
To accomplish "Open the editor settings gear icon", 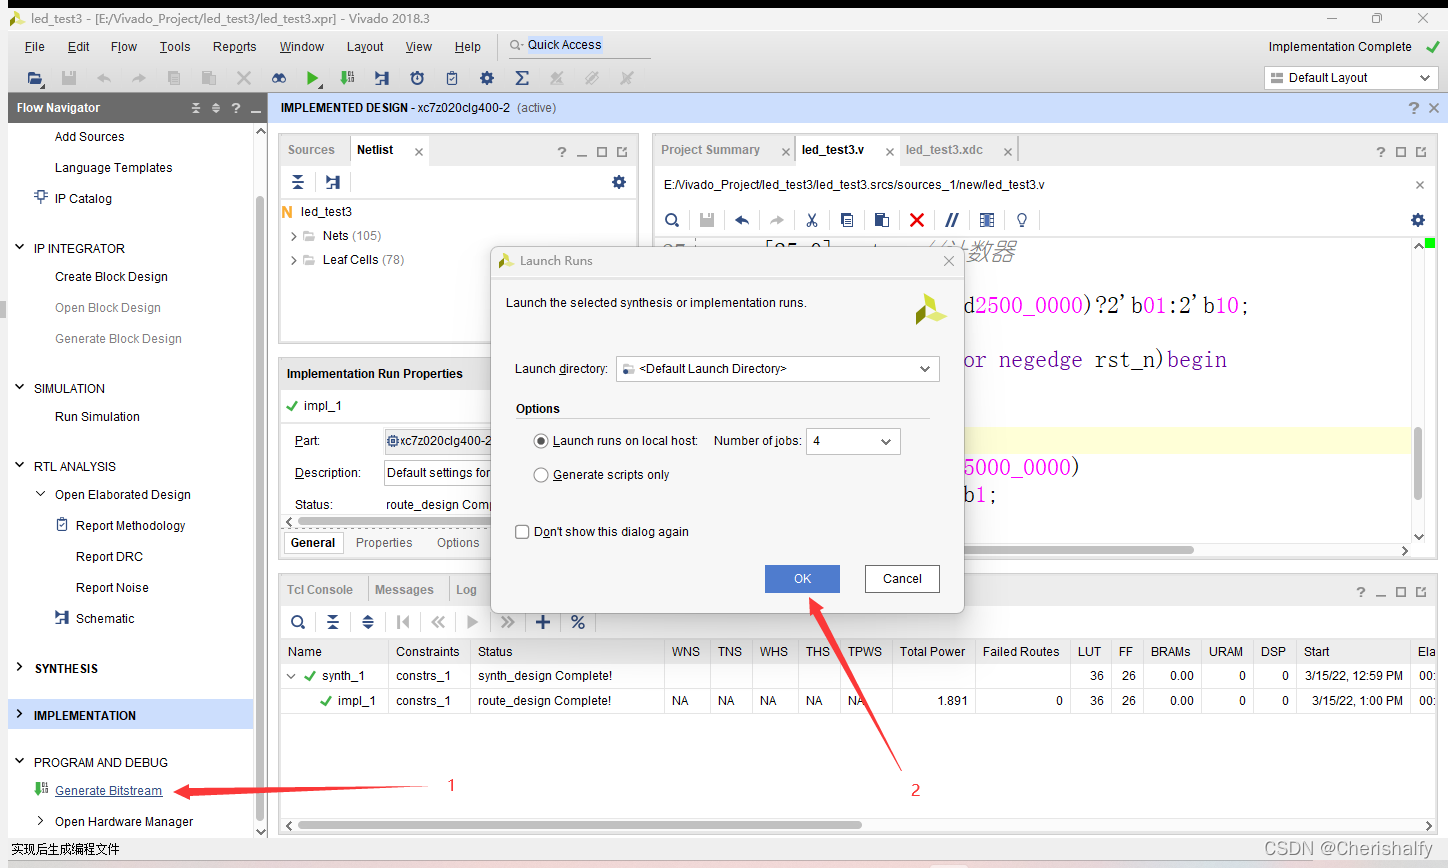I will tap(1418, 220).
